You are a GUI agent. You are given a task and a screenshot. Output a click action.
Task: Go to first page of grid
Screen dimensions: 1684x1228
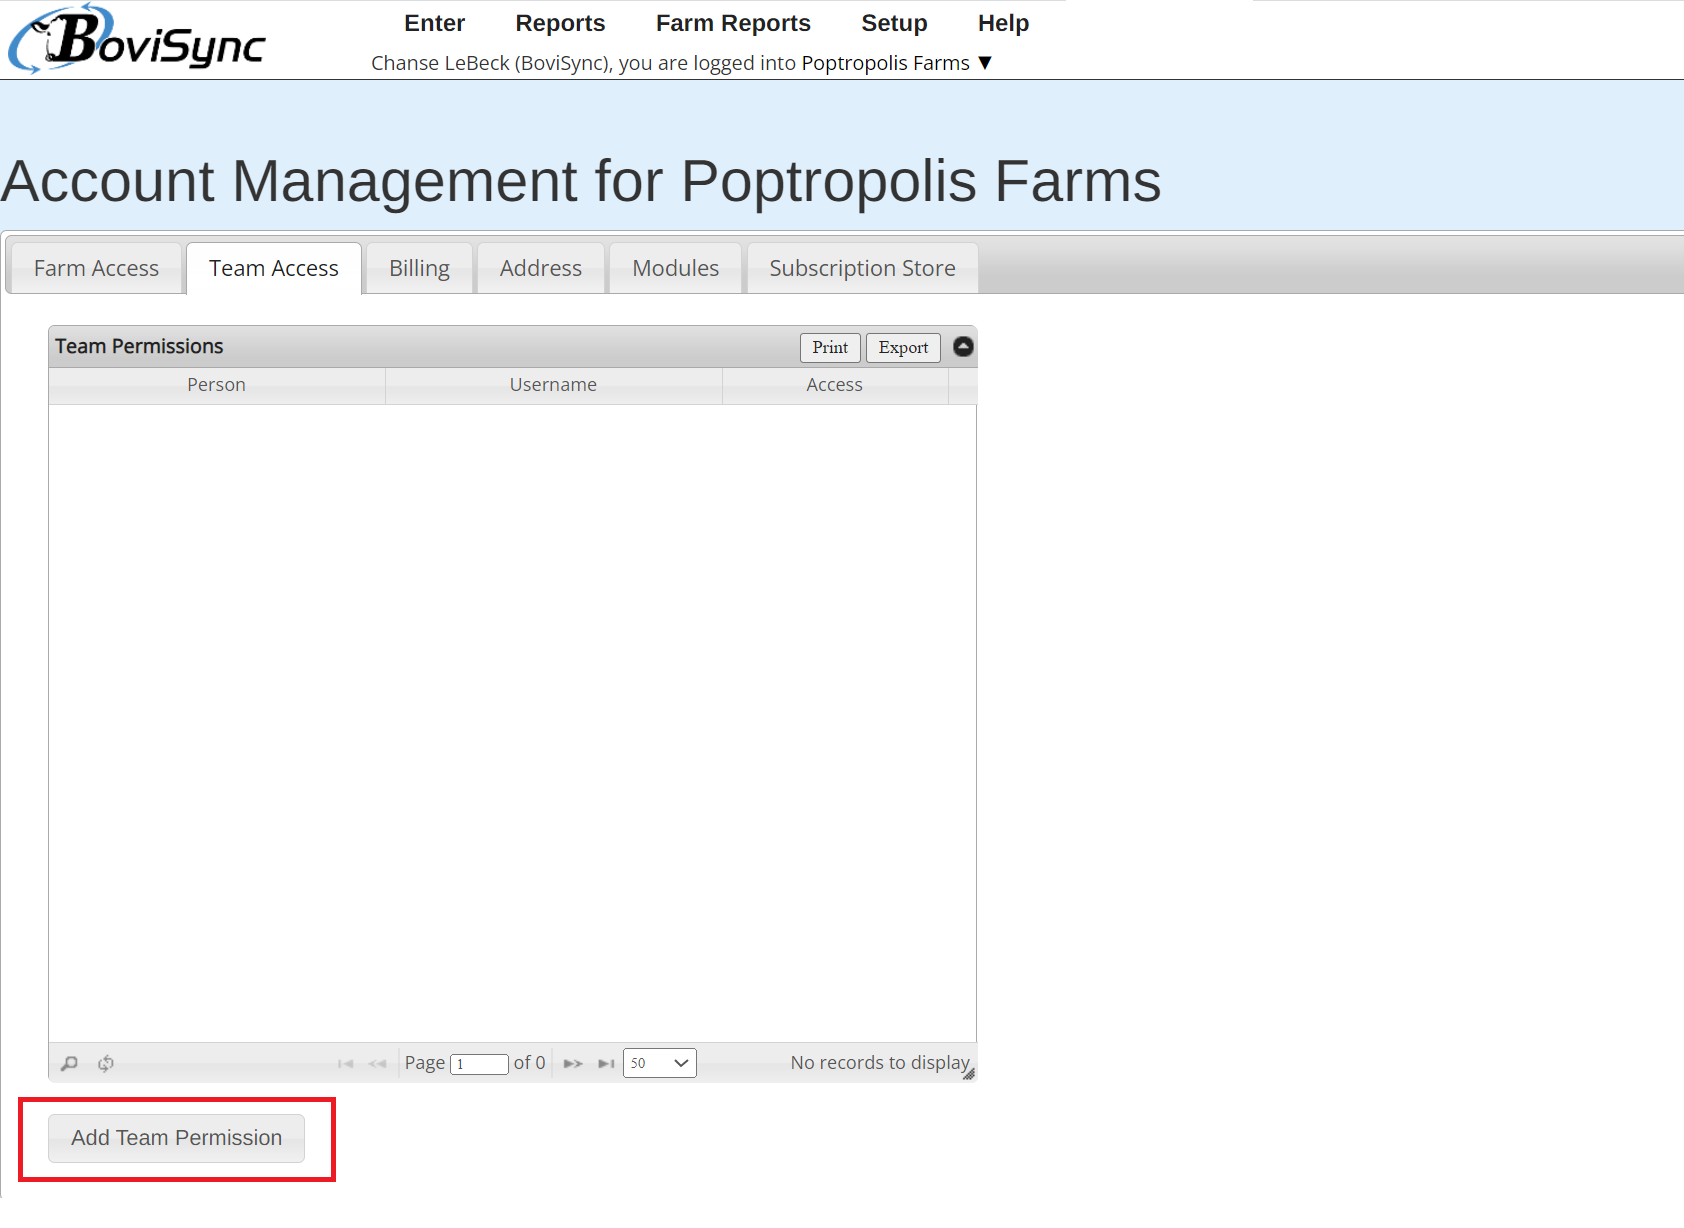coord(346,1063)
